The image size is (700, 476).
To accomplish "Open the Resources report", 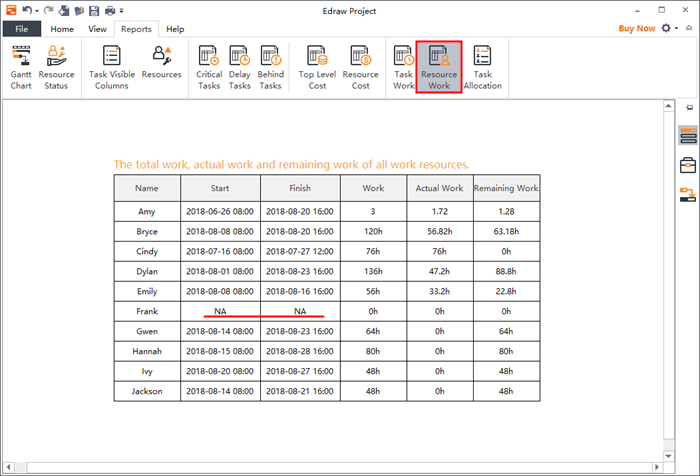I will 162,63.
